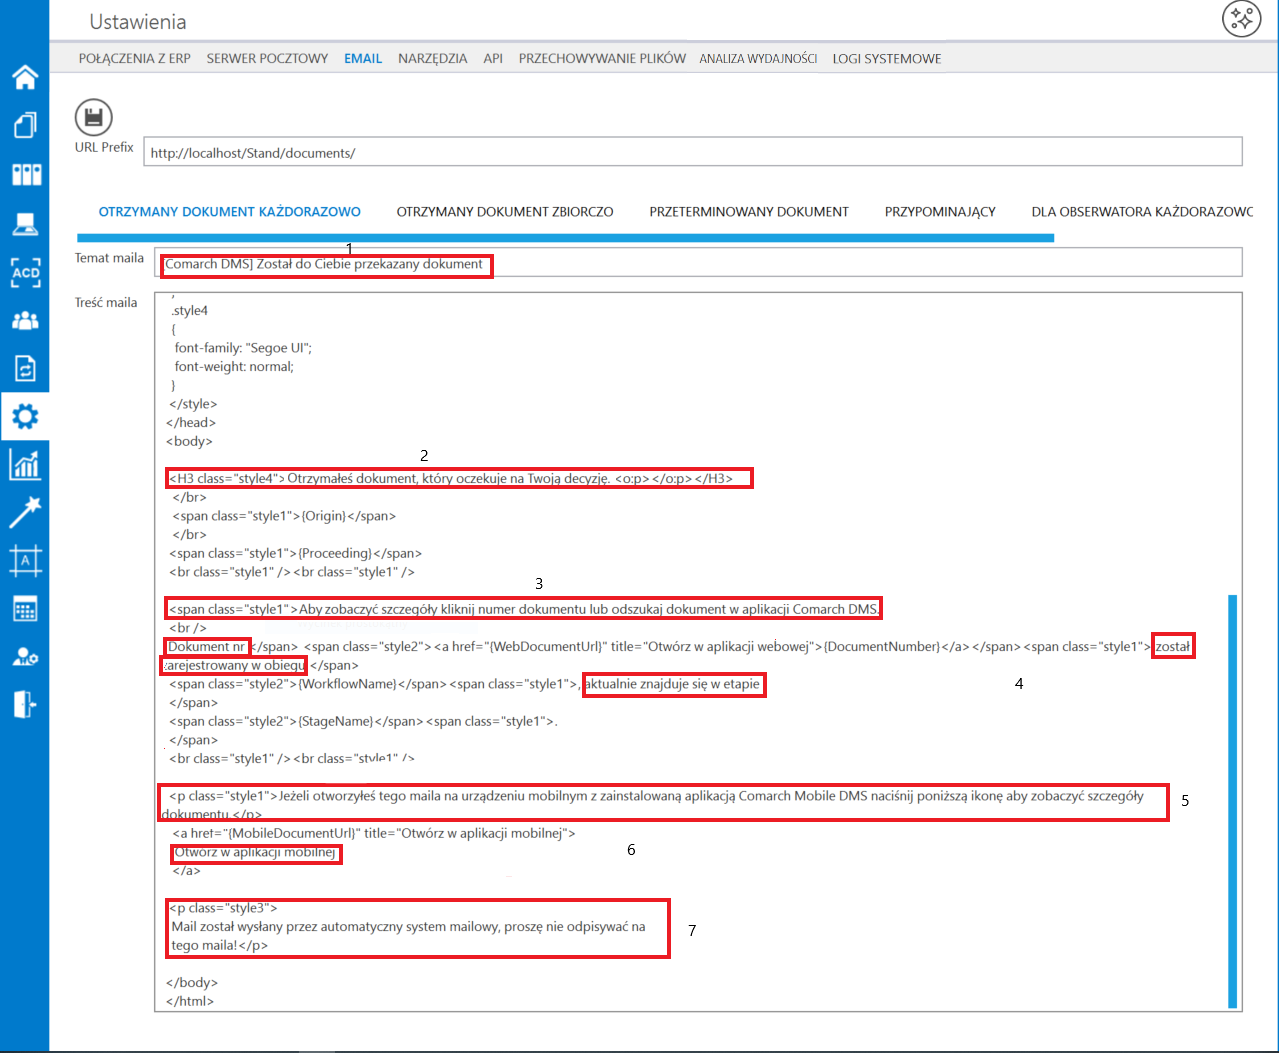Click the document refresh icon
The image size is (1279, 1053).
pos(25,368)
